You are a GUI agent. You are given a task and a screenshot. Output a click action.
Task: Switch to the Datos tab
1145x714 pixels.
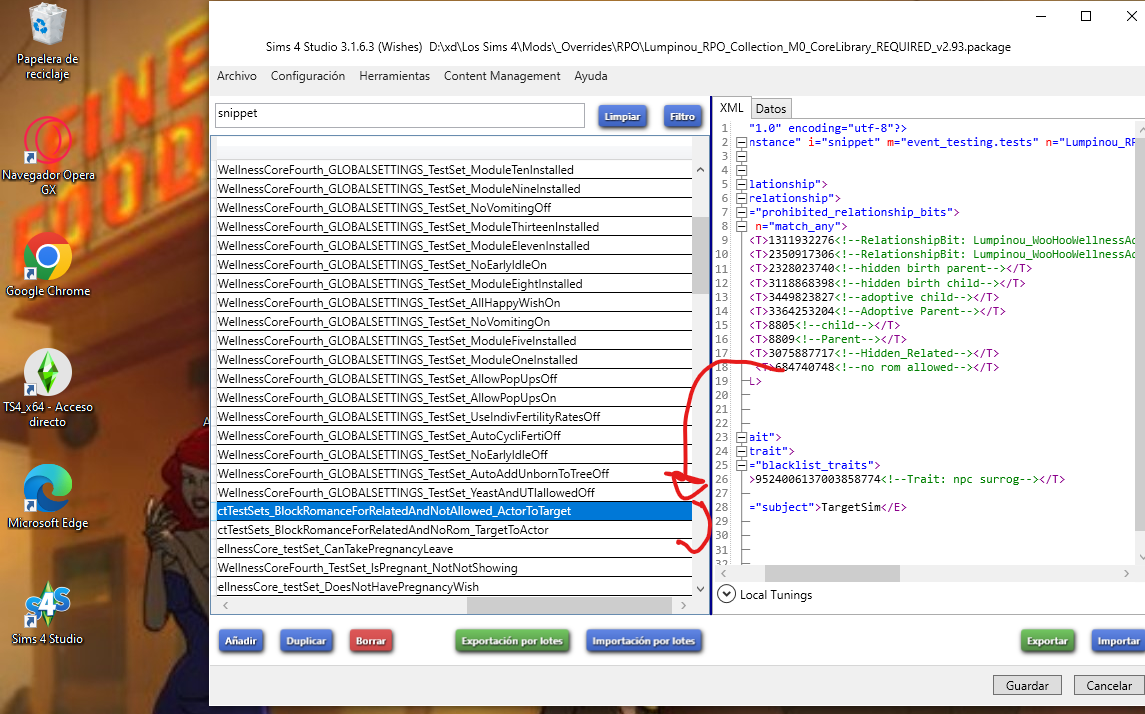coord(770,109)
